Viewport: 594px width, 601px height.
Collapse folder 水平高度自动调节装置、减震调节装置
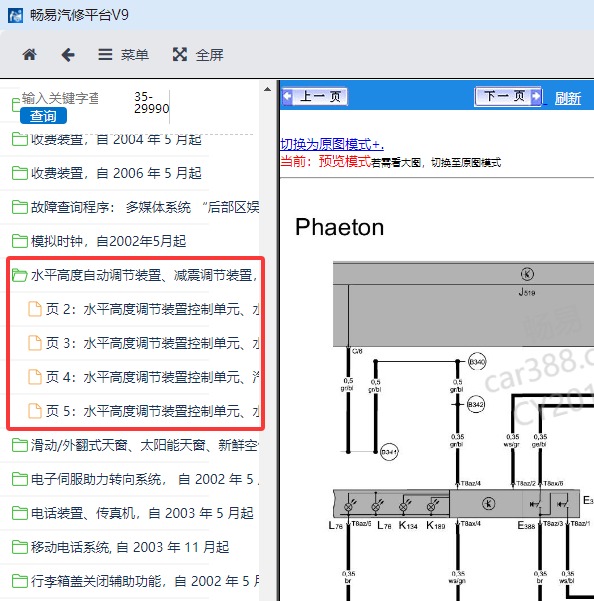tap(135, 275)
